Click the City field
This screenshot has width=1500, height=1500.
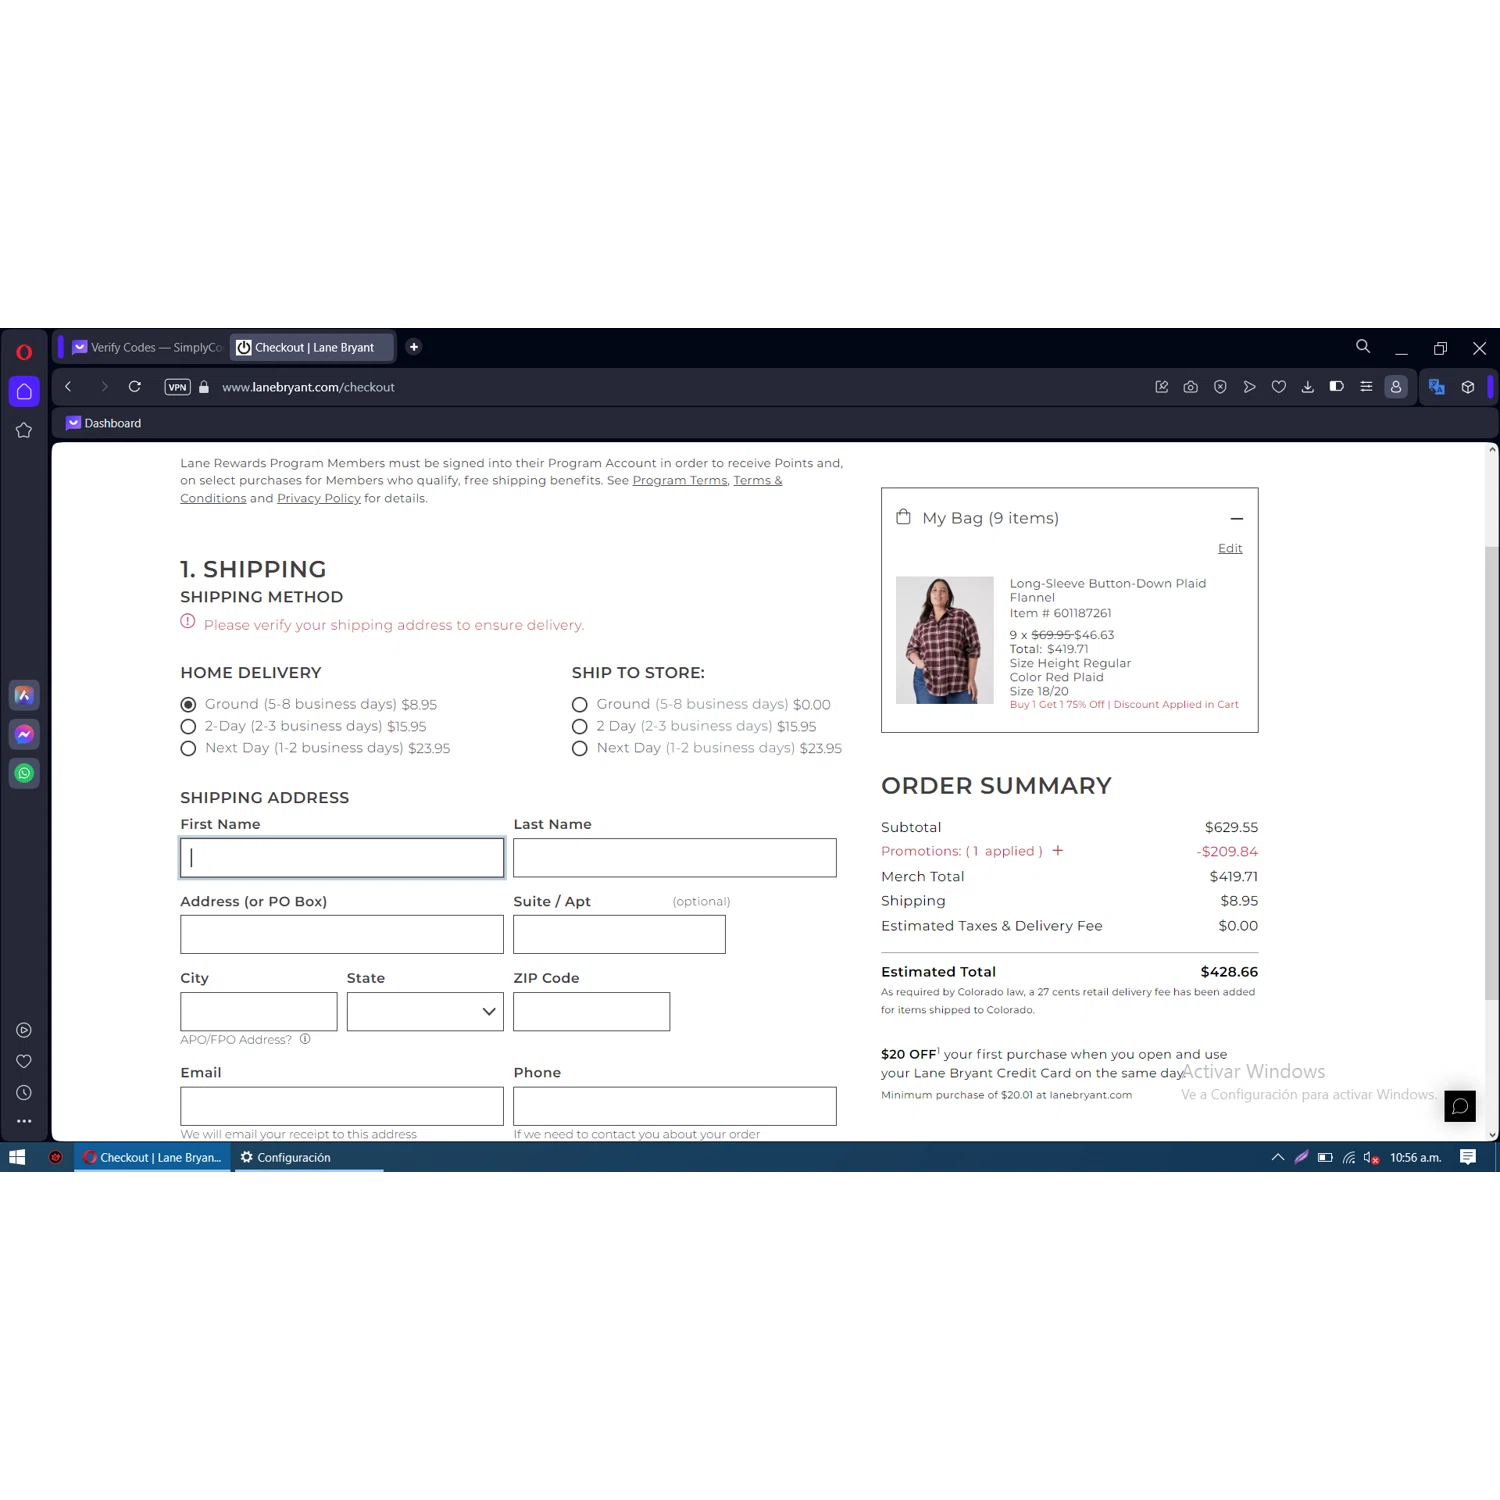pos(259,1011)
